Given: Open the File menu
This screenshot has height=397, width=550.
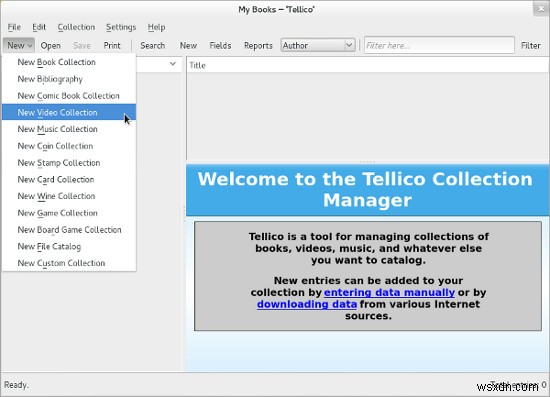Looking at the screenshot, I should [x=14, y=27].
